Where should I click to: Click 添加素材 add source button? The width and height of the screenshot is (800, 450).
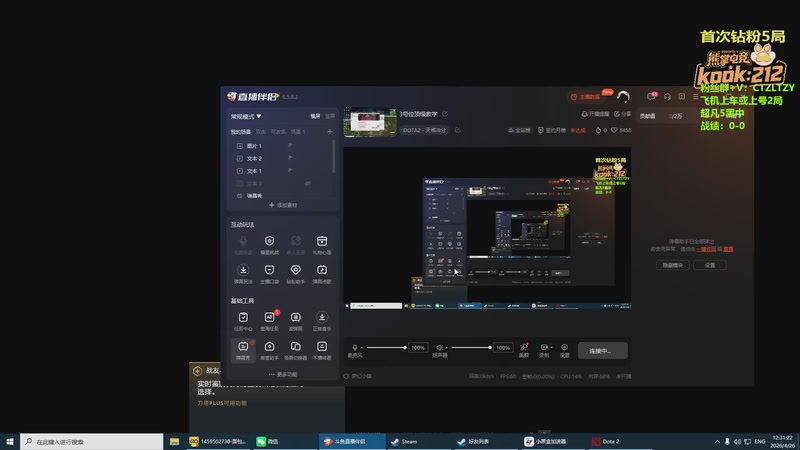point(283,205)
